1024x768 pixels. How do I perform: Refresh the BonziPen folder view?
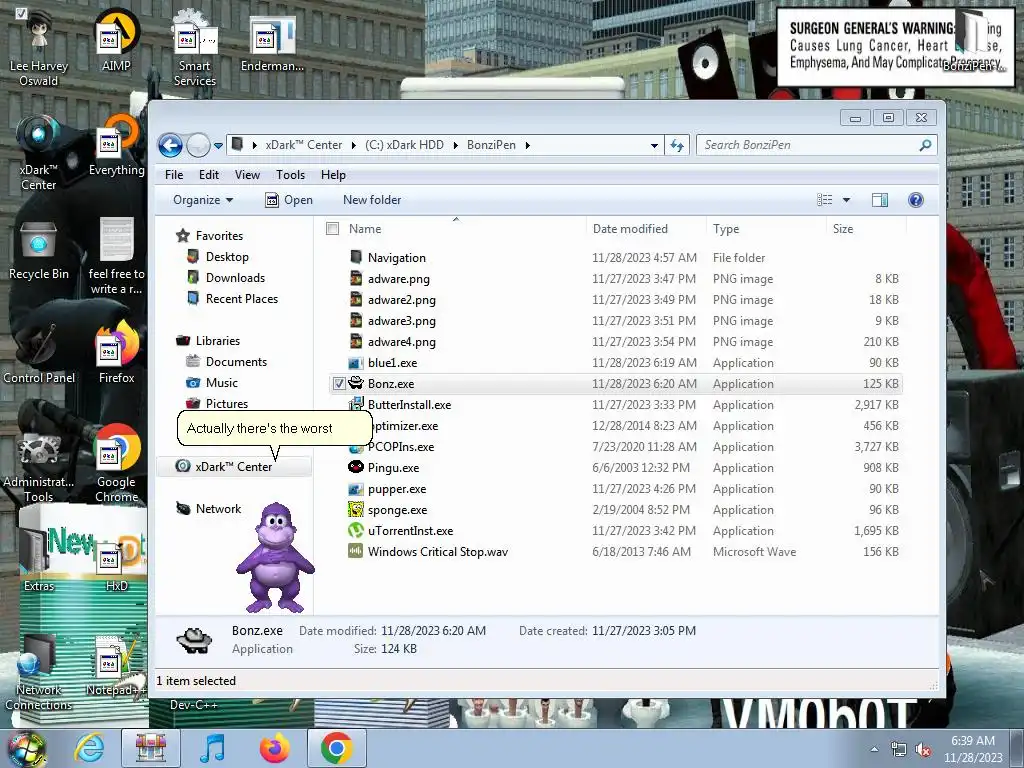[677, 145]
